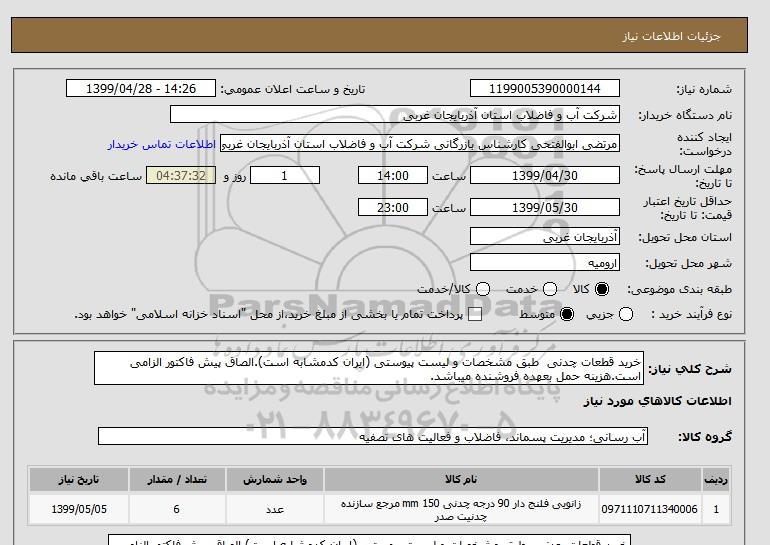Click response deadline date 1399/04/30
Viewport: 770px width, 545px height.
pyautogui.click(x=545, y=175)
